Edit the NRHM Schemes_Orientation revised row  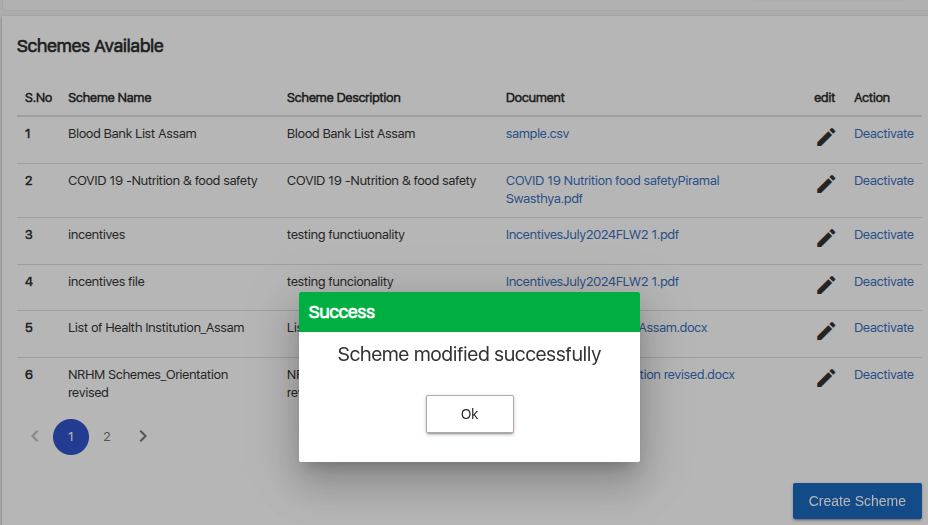click(x=825, y=378)
